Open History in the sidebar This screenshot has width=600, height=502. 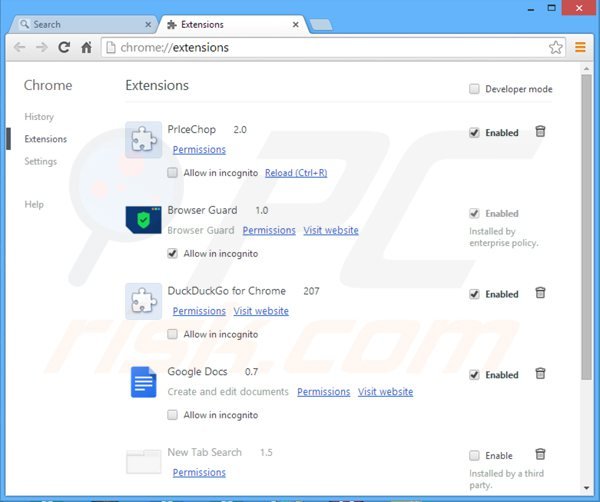(39, 117)
